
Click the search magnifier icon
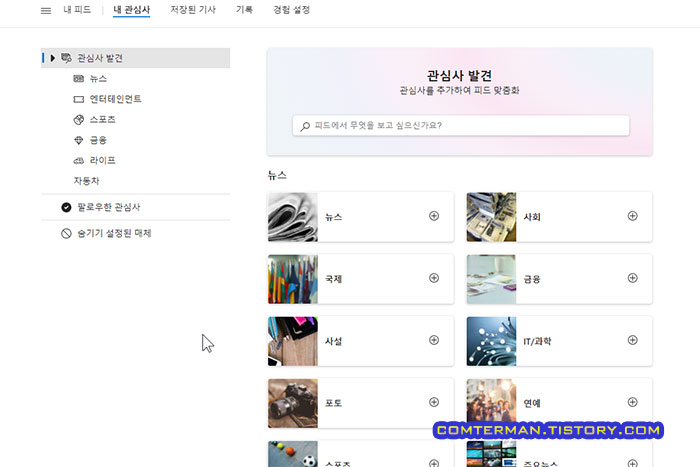305,126
